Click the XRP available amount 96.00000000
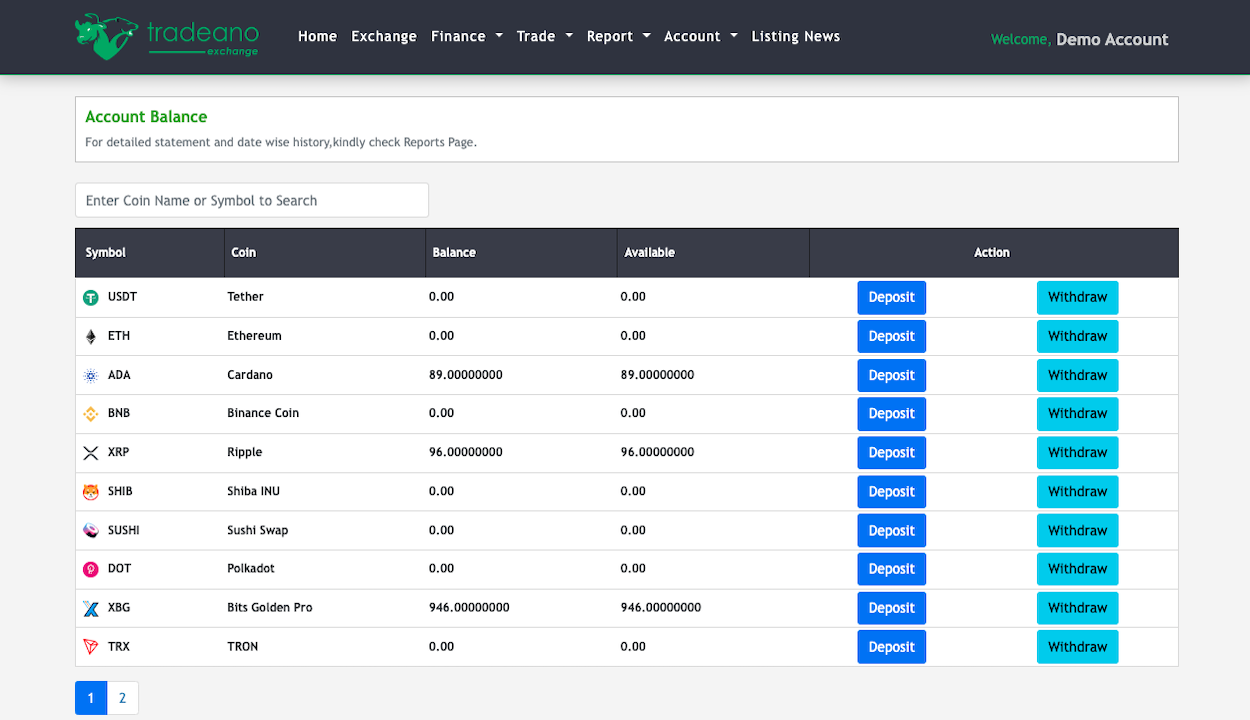This screenshot has width=1250, height=720. 657,452
